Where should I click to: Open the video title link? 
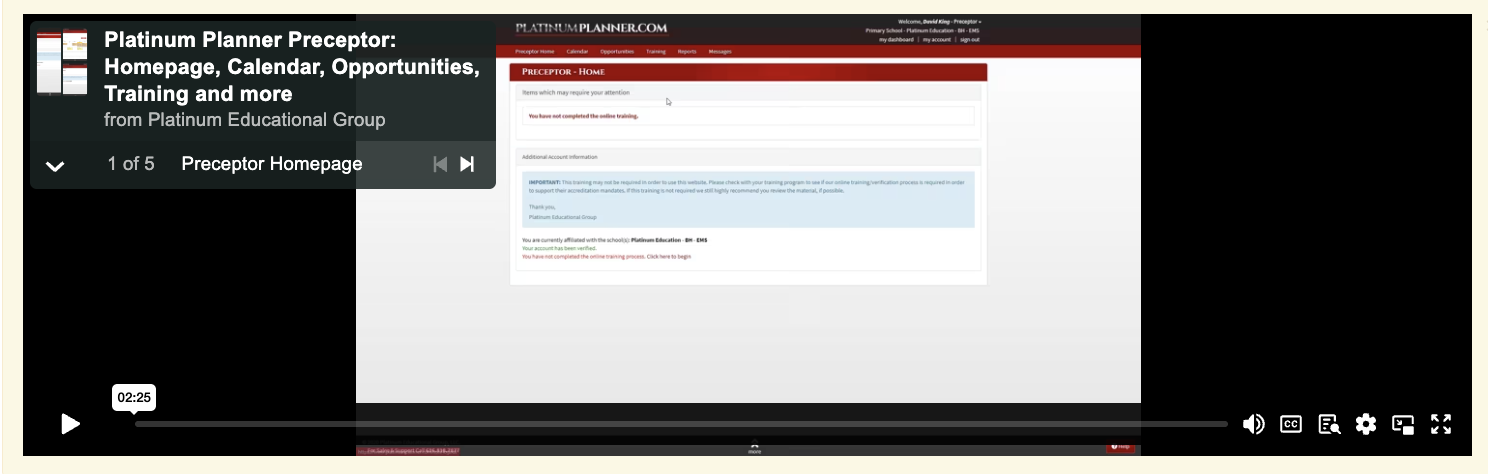tap(292, 67)
